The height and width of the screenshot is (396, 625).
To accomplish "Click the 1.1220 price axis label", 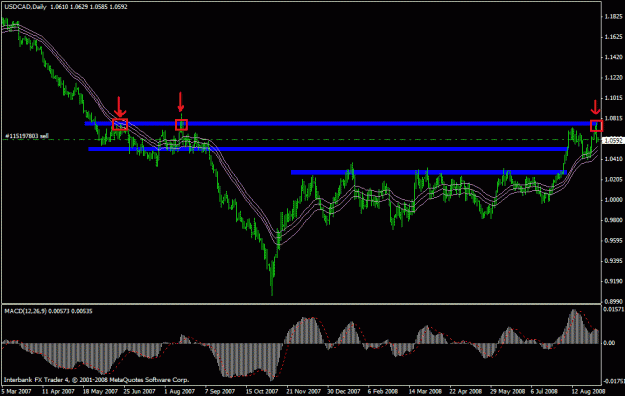I will (x=613, y=77).
